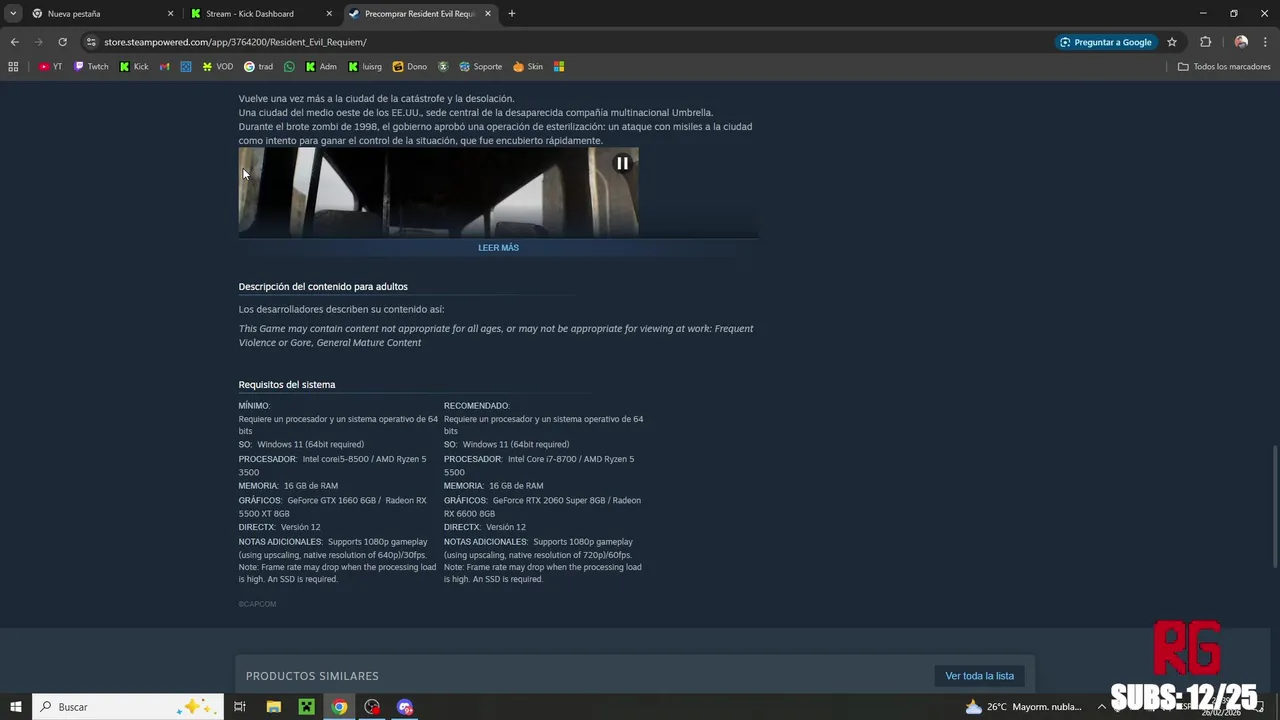Screen dimensions: 1280x720
Task: Open the Gmail bookmark
Action: point(164,67)
